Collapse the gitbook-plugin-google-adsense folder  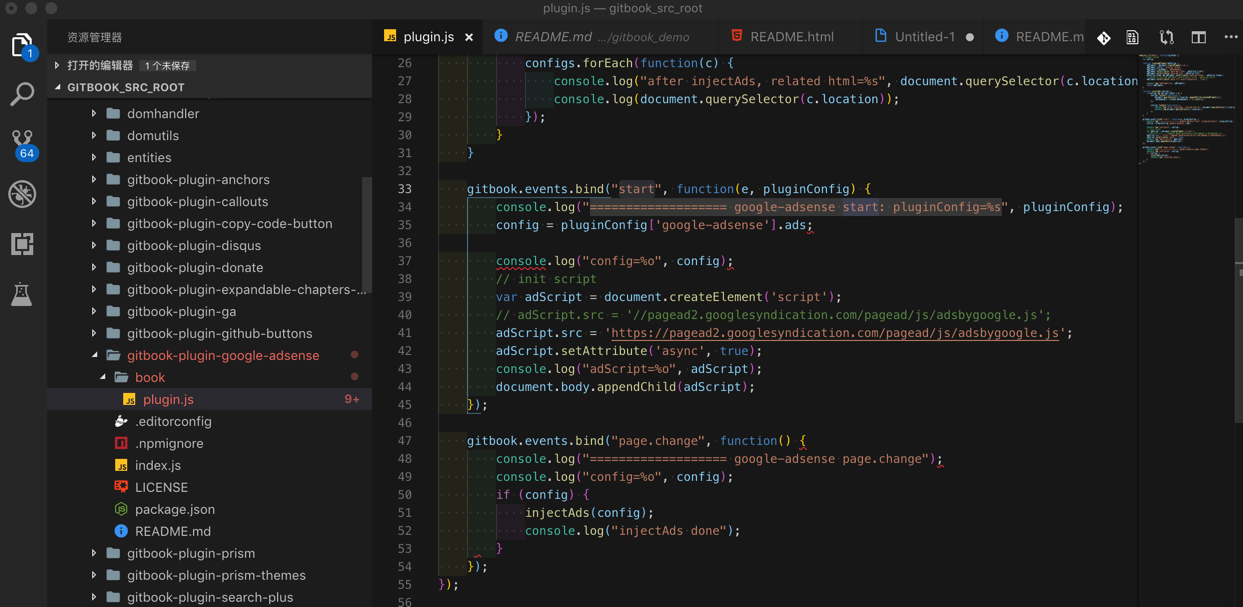tap(222, 355)
